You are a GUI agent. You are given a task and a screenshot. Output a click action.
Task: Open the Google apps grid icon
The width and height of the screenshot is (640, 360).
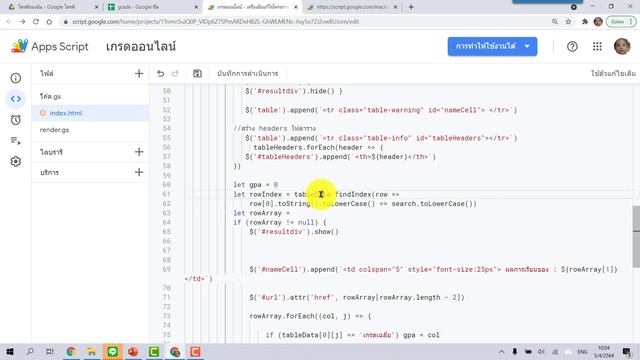click(x=597, y=47)
